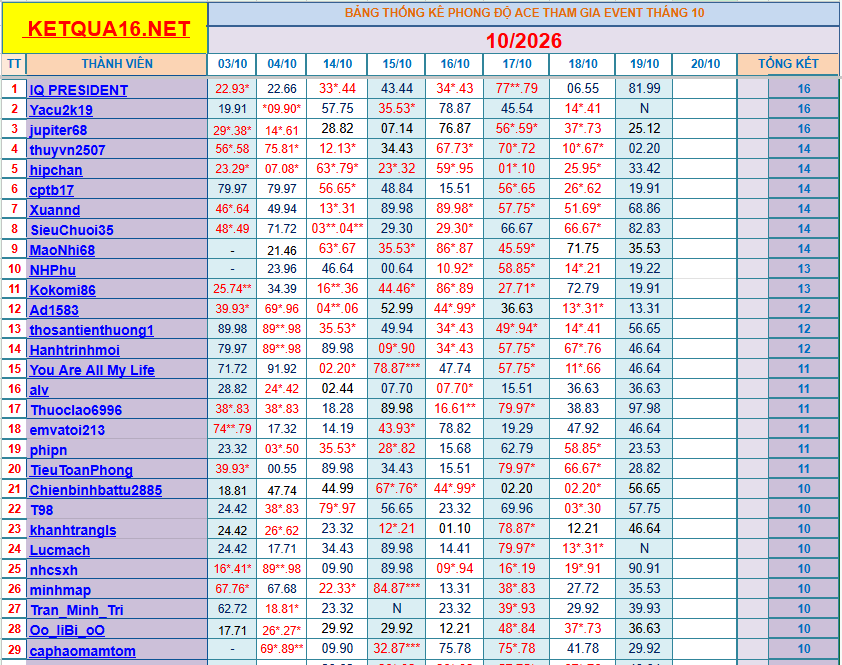Click the 03/10 date column header
This screenshot has height=665, width=842.
232,64
